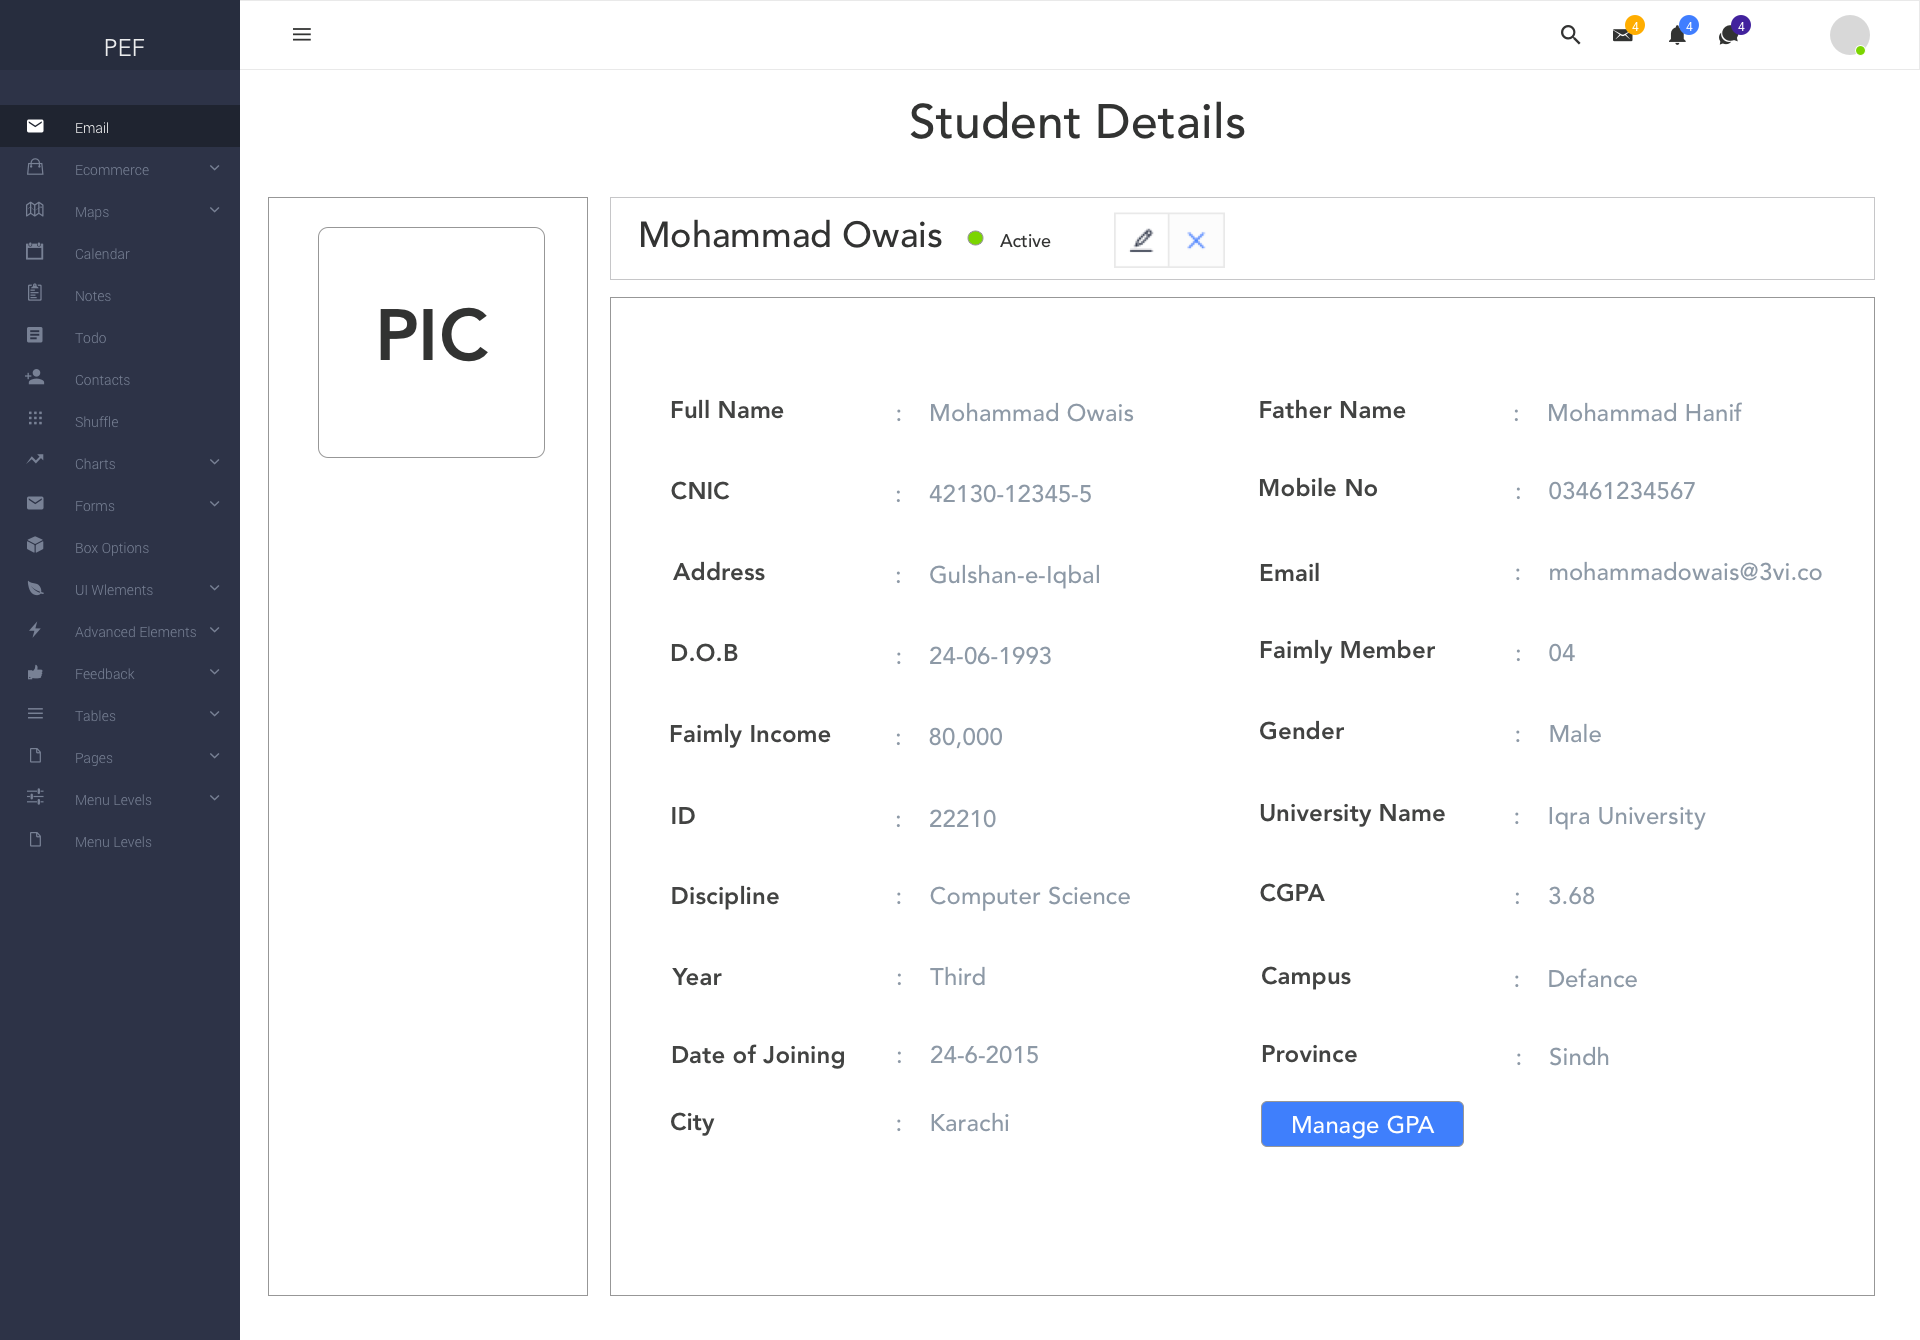This screenshot has width=1920, height=1340.
Task: Expand the Tables submenu chevron
Action: [x=214, y=714]
